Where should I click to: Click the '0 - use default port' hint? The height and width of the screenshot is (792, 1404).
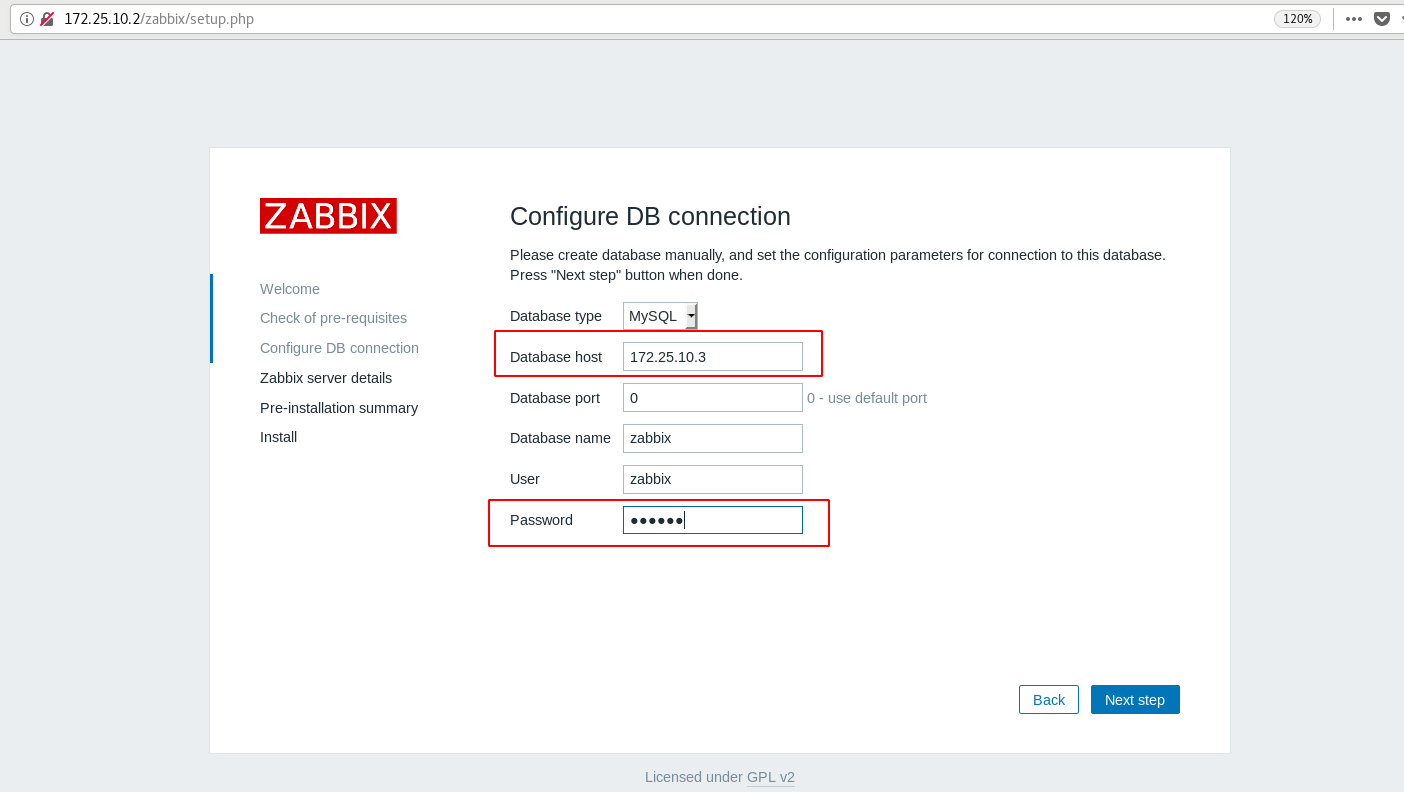coord(867,398)
